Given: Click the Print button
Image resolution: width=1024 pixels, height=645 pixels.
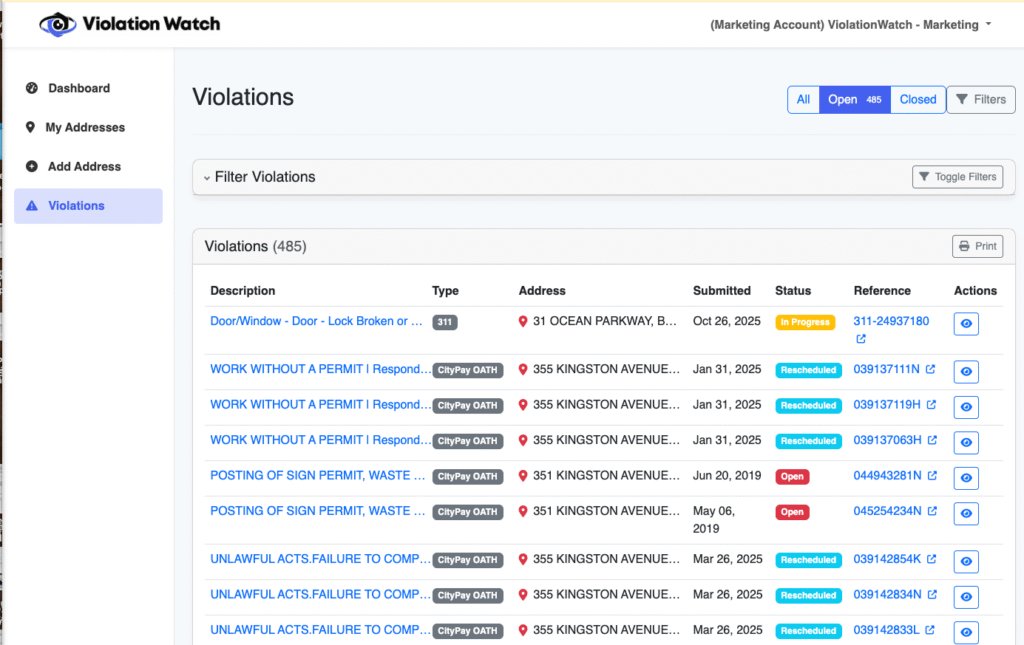Looking at the screenshot, I should pyautogui.click(x=976, y=246).
